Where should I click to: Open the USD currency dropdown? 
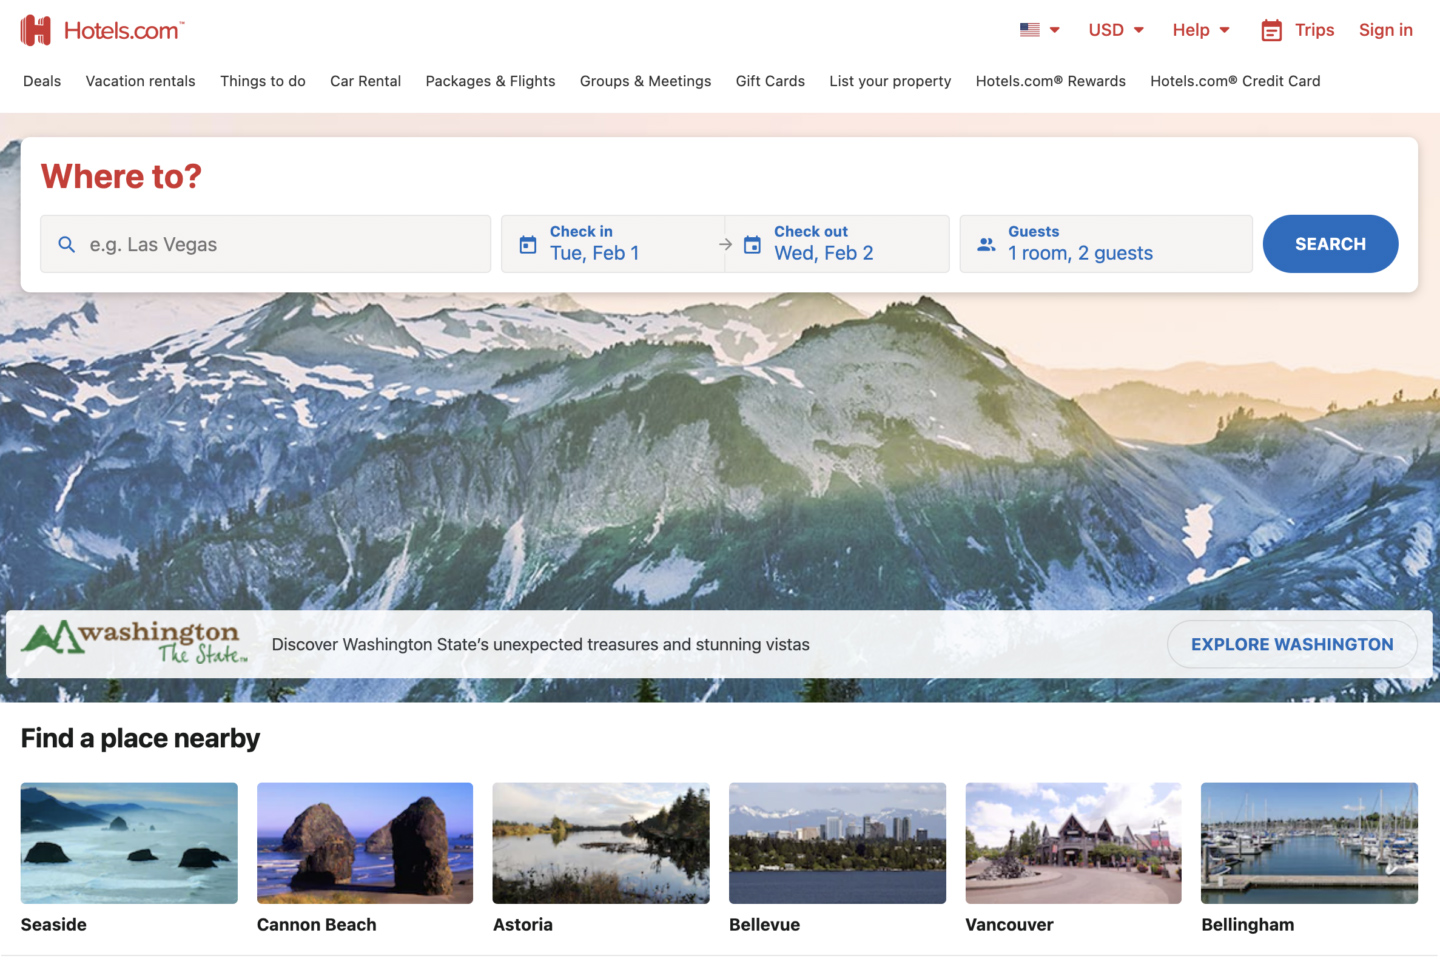point(1114,29)
